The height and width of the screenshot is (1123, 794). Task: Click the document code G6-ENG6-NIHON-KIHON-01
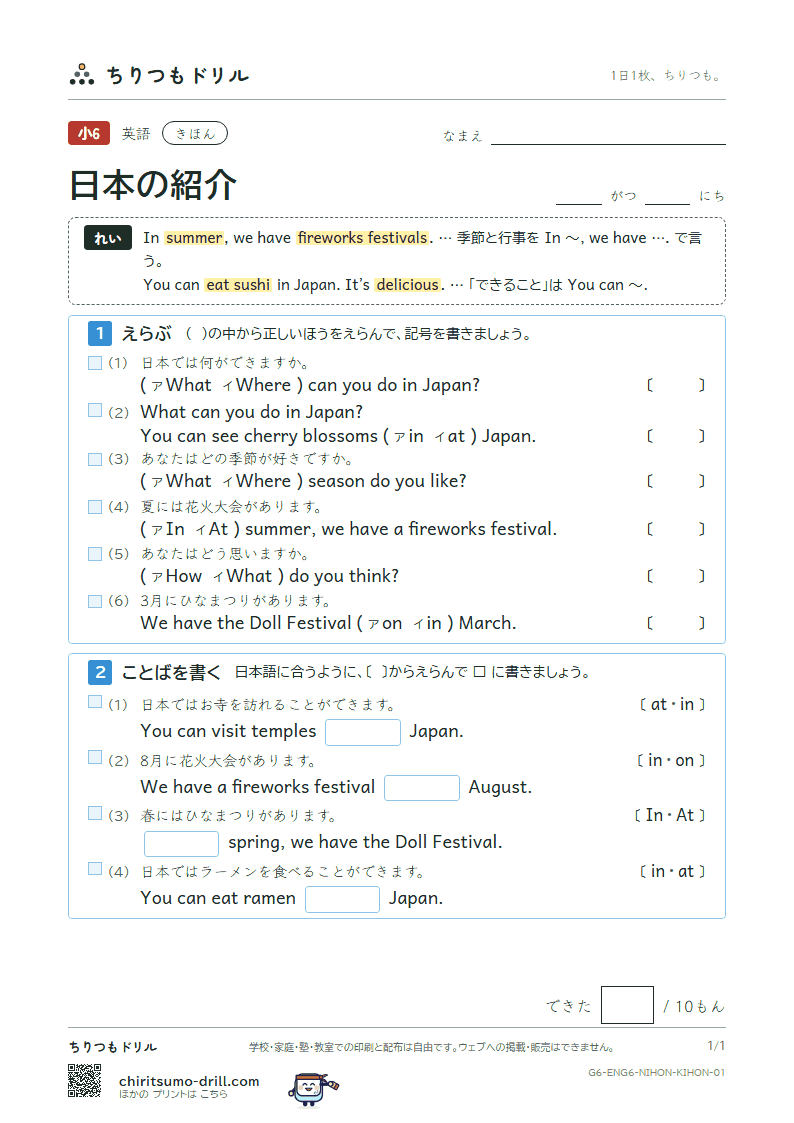coord(657,1072)
